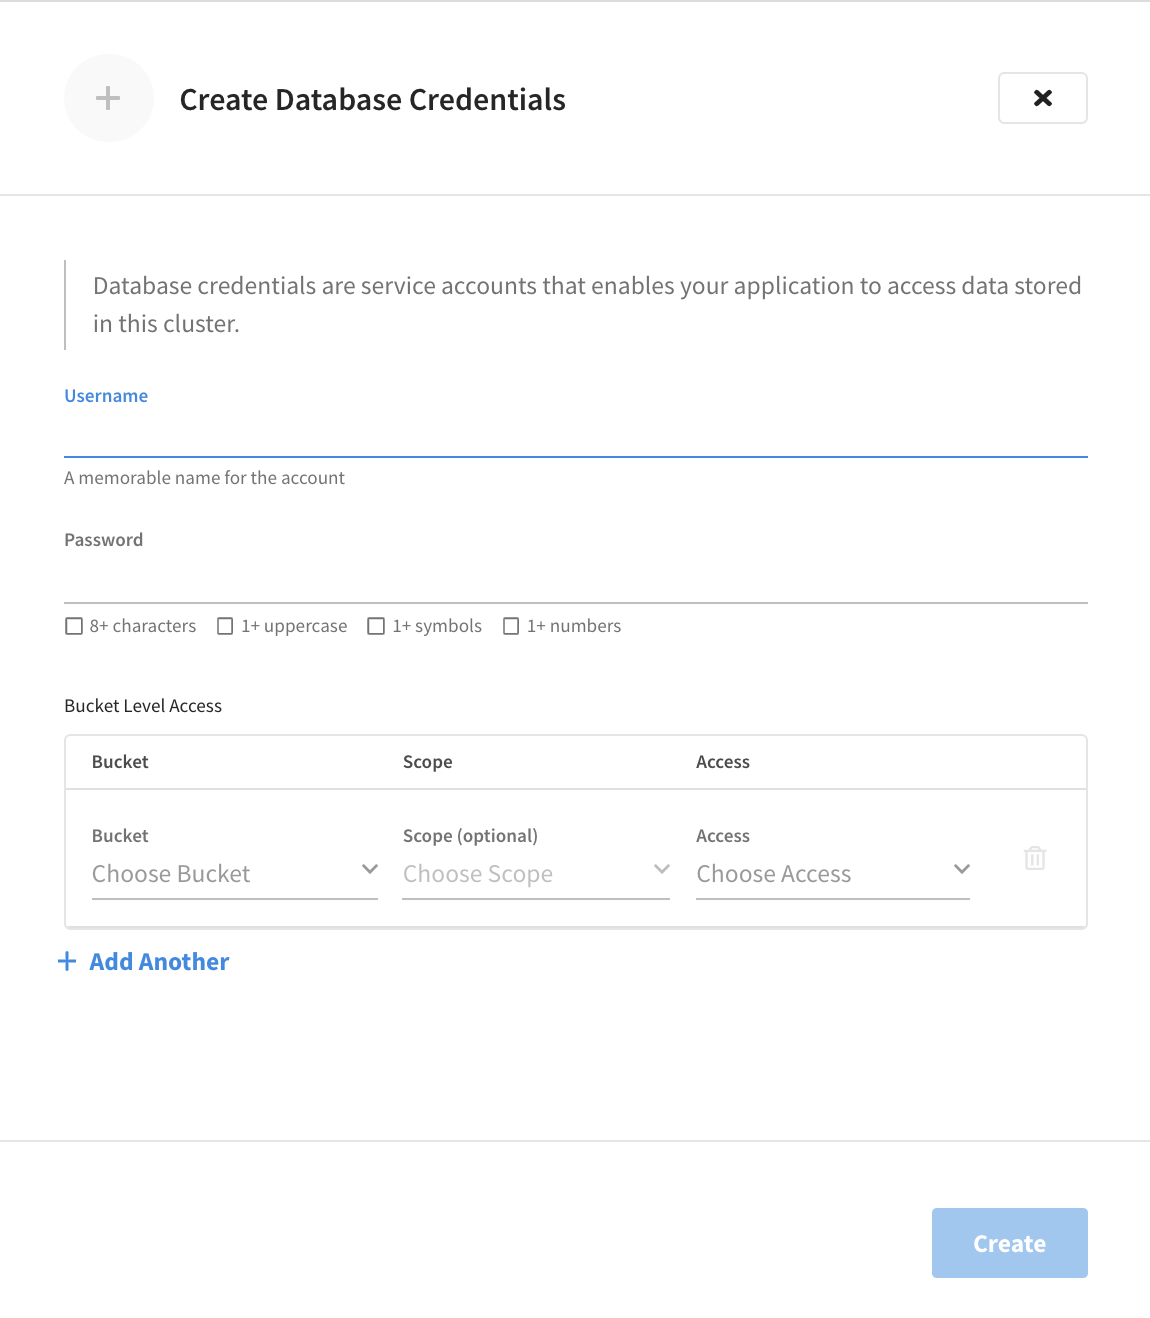The width and height of the screenshot is (1150, 1318).
Task: Click the Access column header
Action: pos(722,761)
